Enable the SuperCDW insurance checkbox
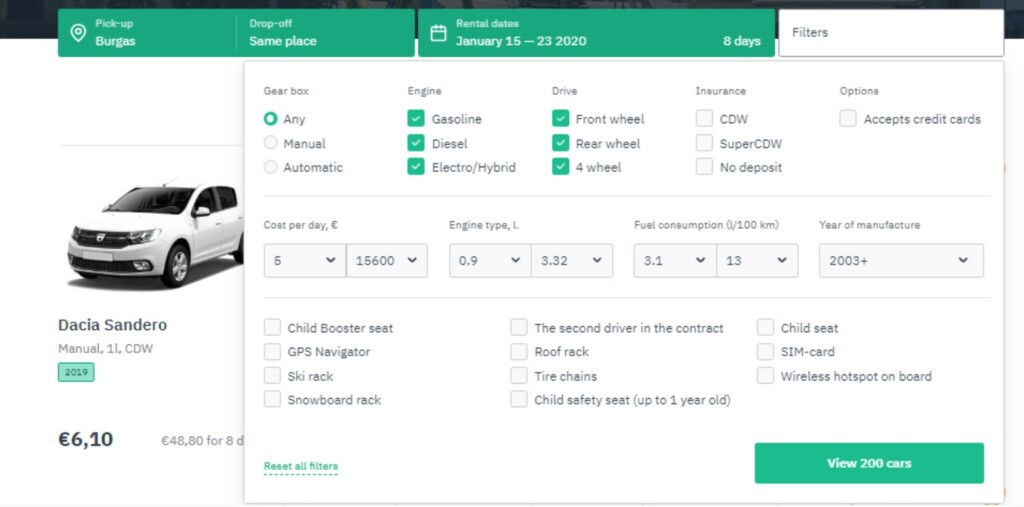Image resolution: width=1024 pixels, height=507 pixels. coord(704,142)
